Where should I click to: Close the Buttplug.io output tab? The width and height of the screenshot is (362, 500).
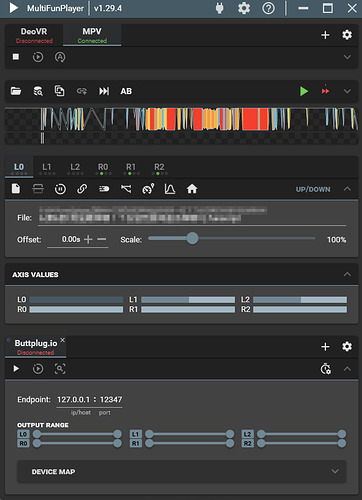pyautogui.click(x=62, y=340)
